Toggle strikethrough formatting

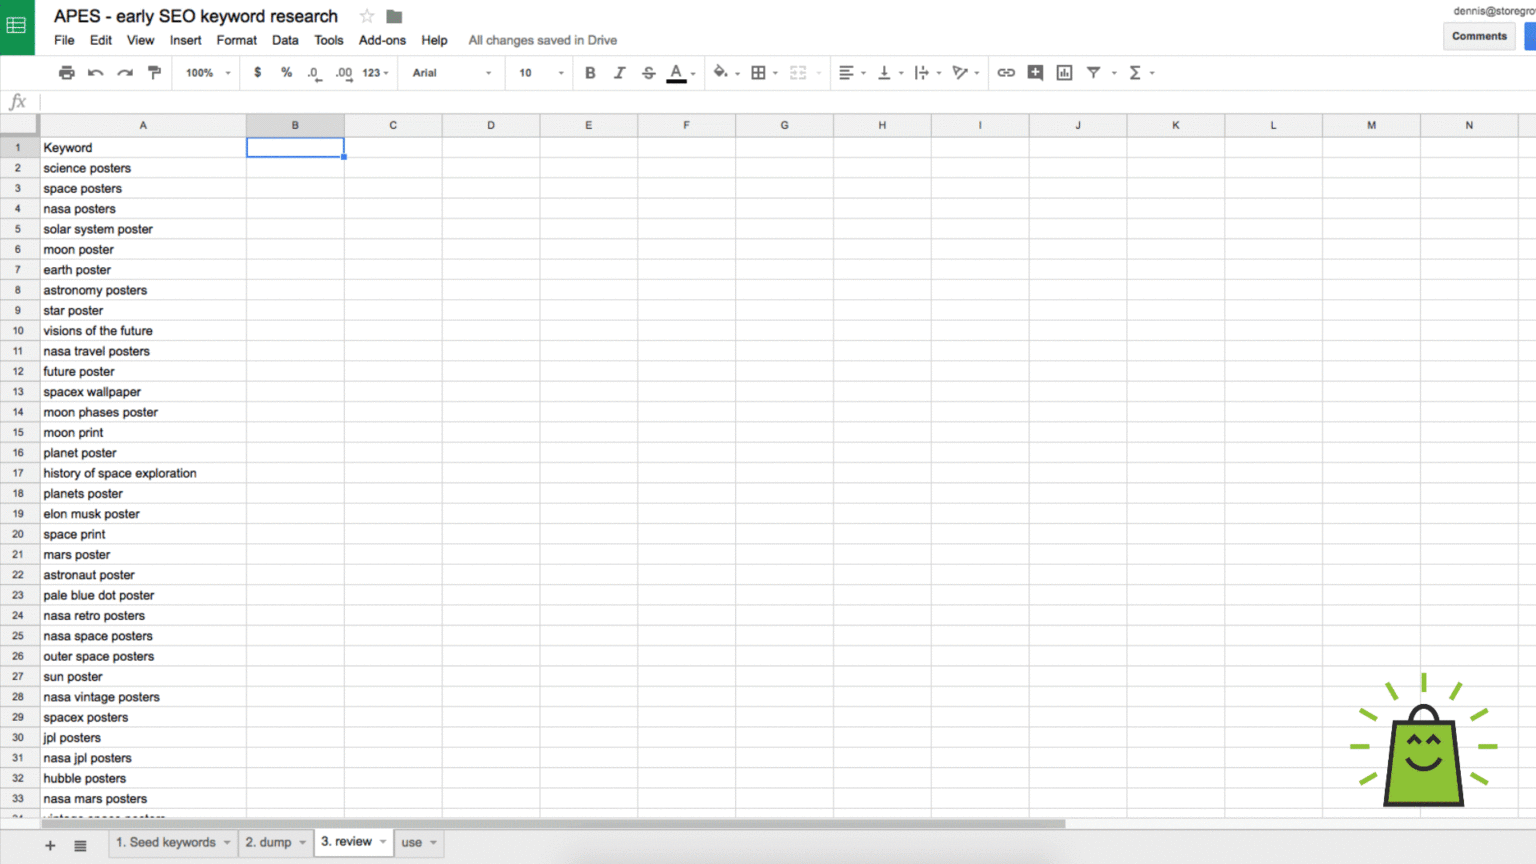(647, 72)
